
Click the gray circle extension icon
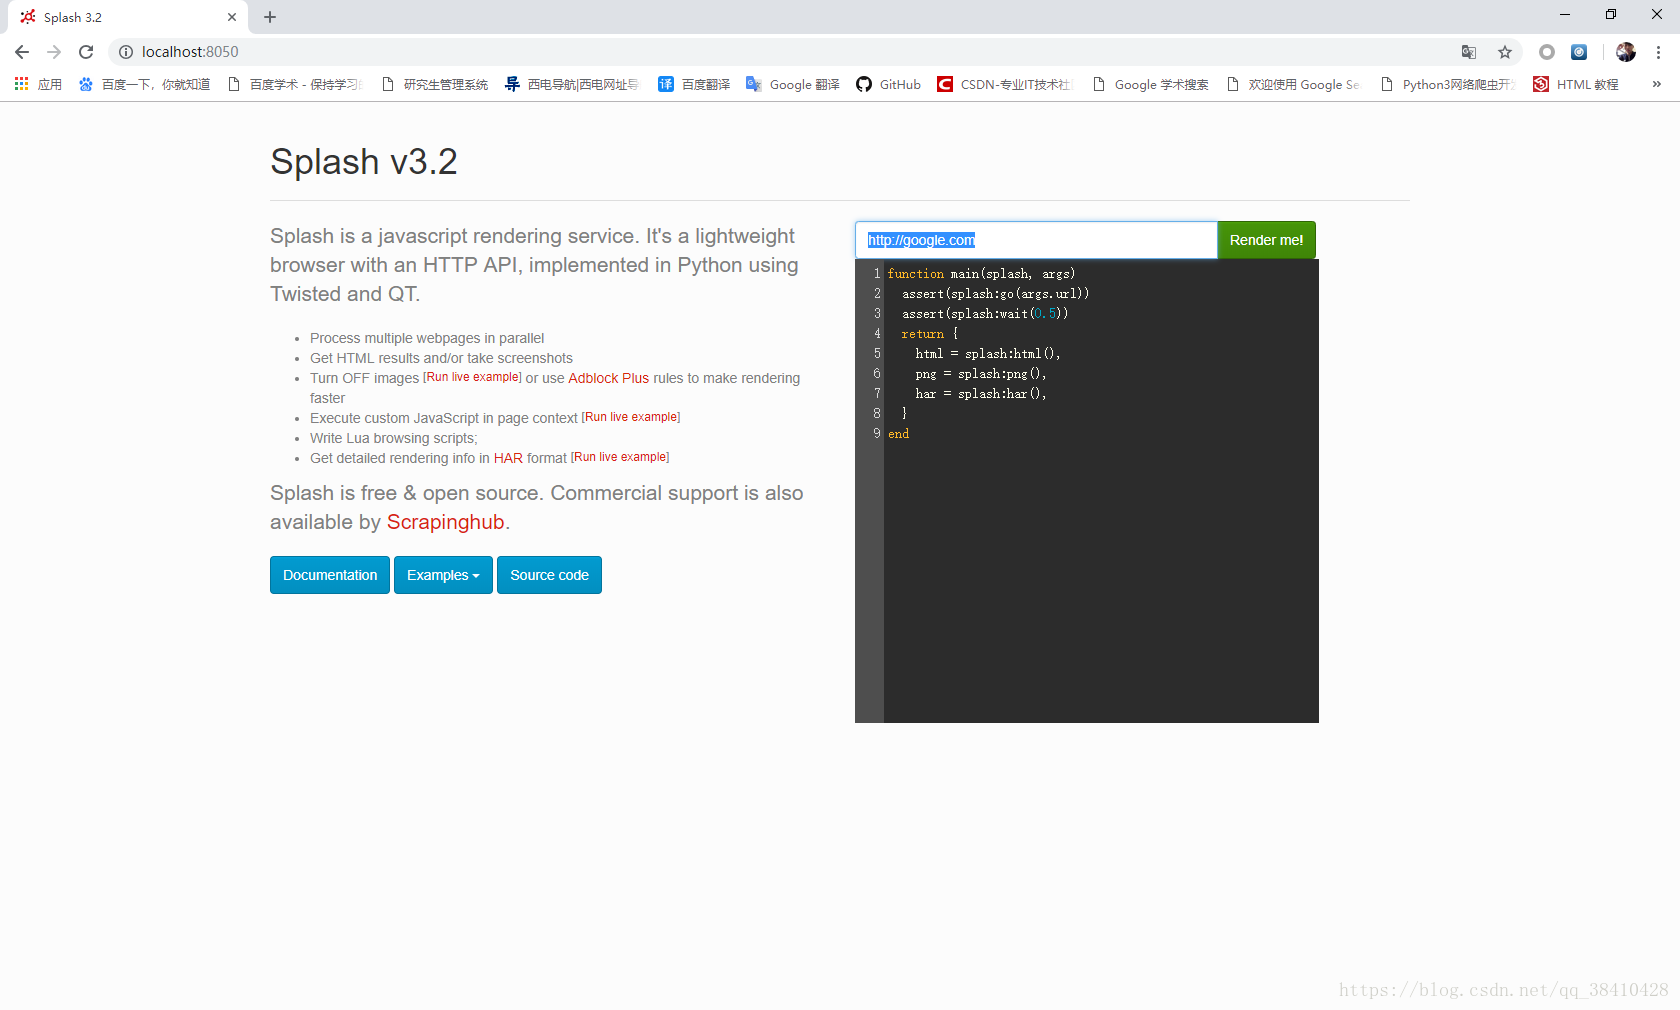coord(1547,52)
